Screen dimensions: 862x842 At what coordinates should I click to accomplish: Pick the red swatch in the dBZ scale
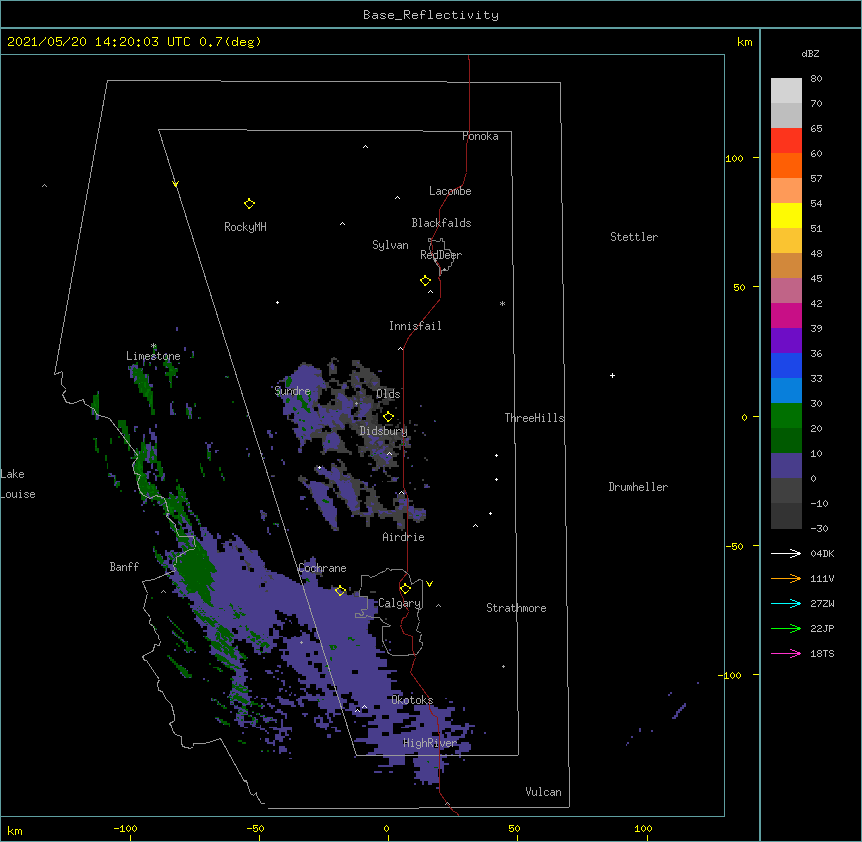[x=786, y=140]
